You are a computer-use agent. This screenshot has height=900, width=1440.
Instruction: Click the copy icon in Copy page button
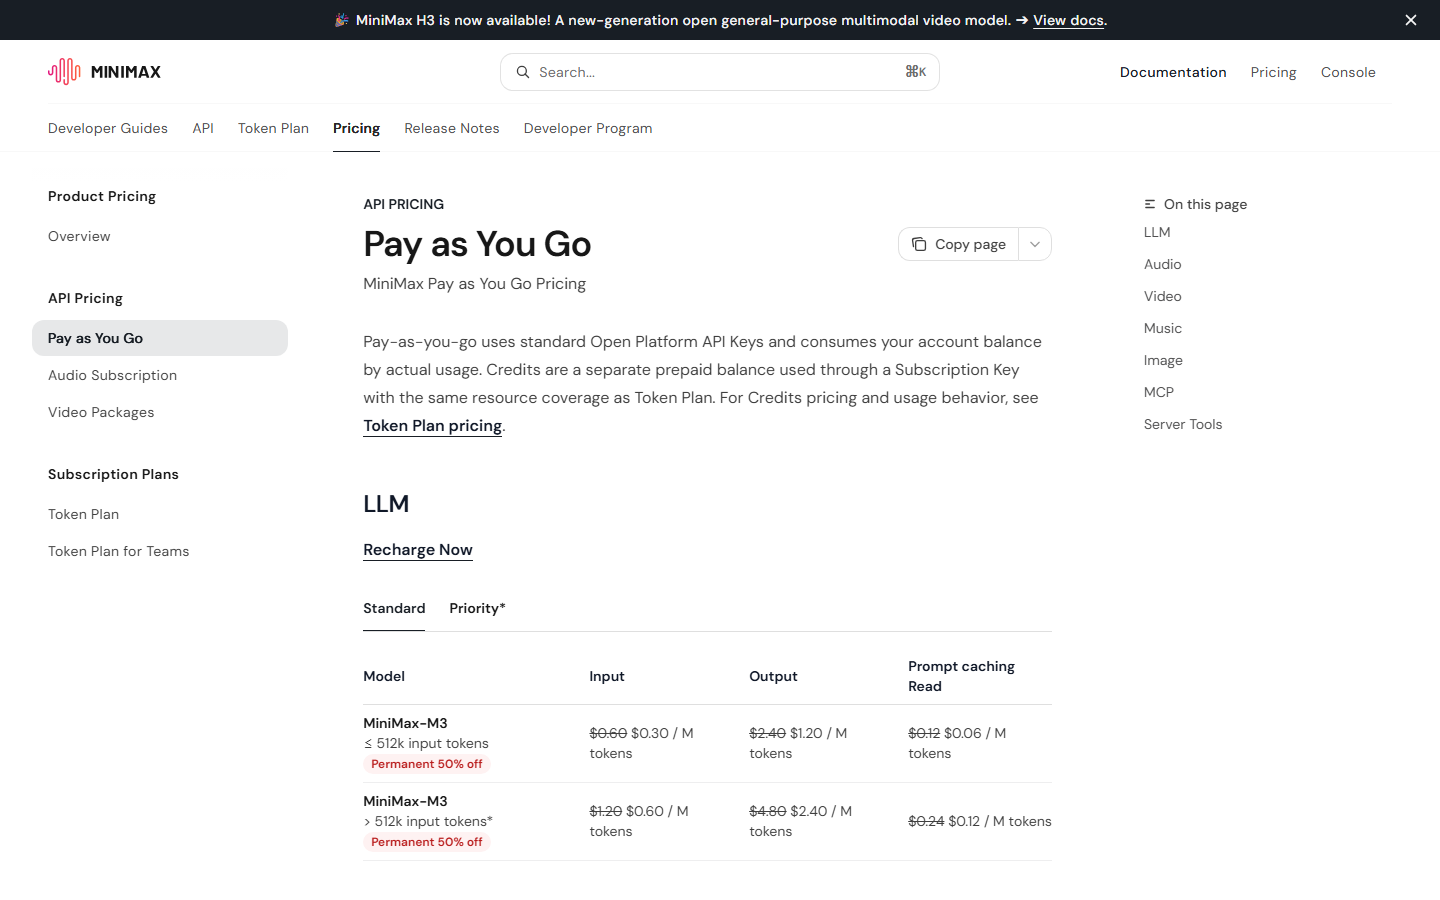pyautogui.click(x=919, y=244)
